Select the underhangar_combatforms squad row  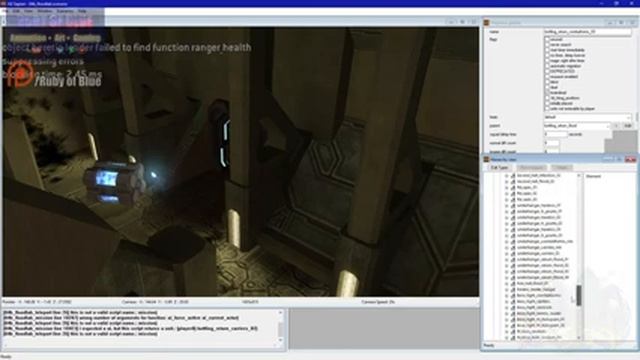544,241
